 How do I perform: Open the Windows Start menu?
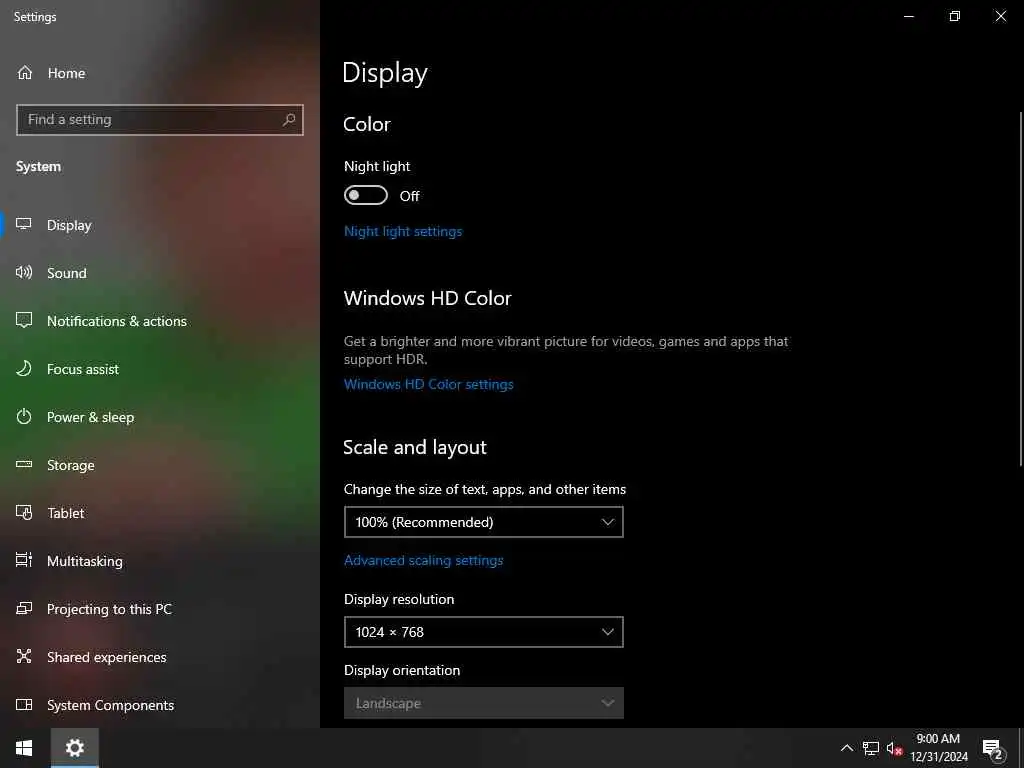(24, 748)
